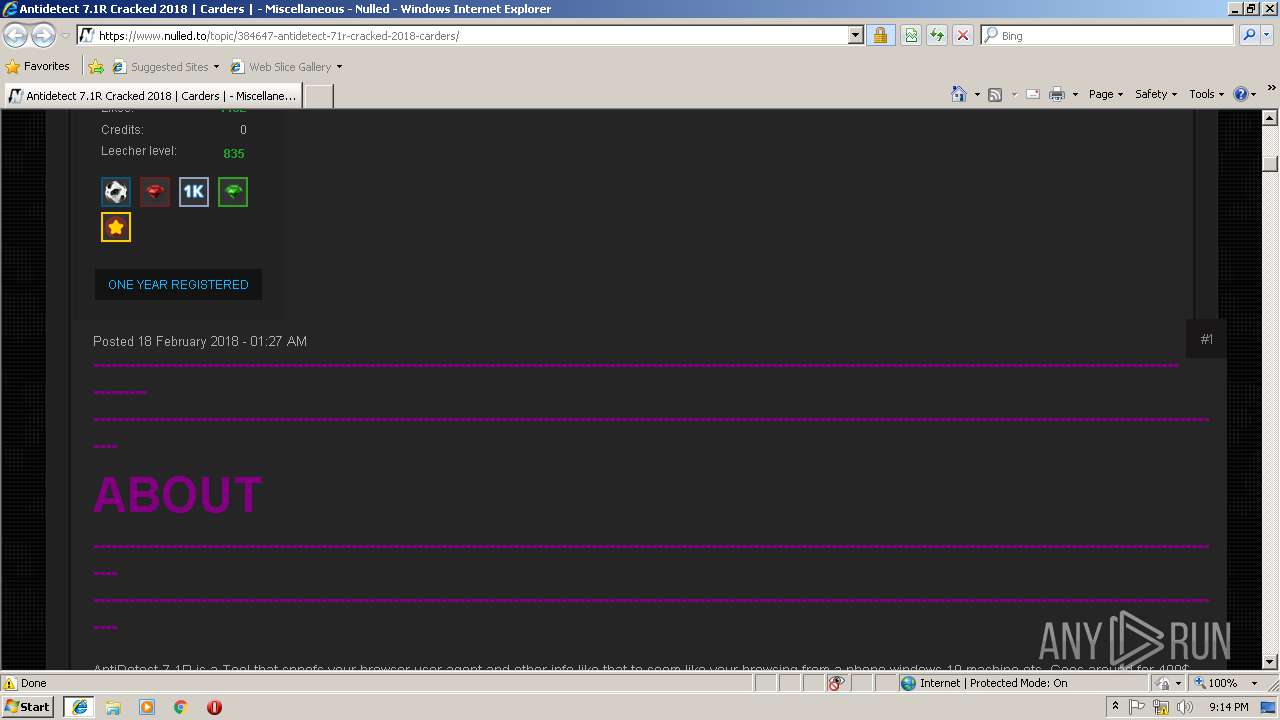Image resolution: width=1280 pixels, height=720 pixels.
Task: Open Google Chrome from the taskbar
Action: 180,706
